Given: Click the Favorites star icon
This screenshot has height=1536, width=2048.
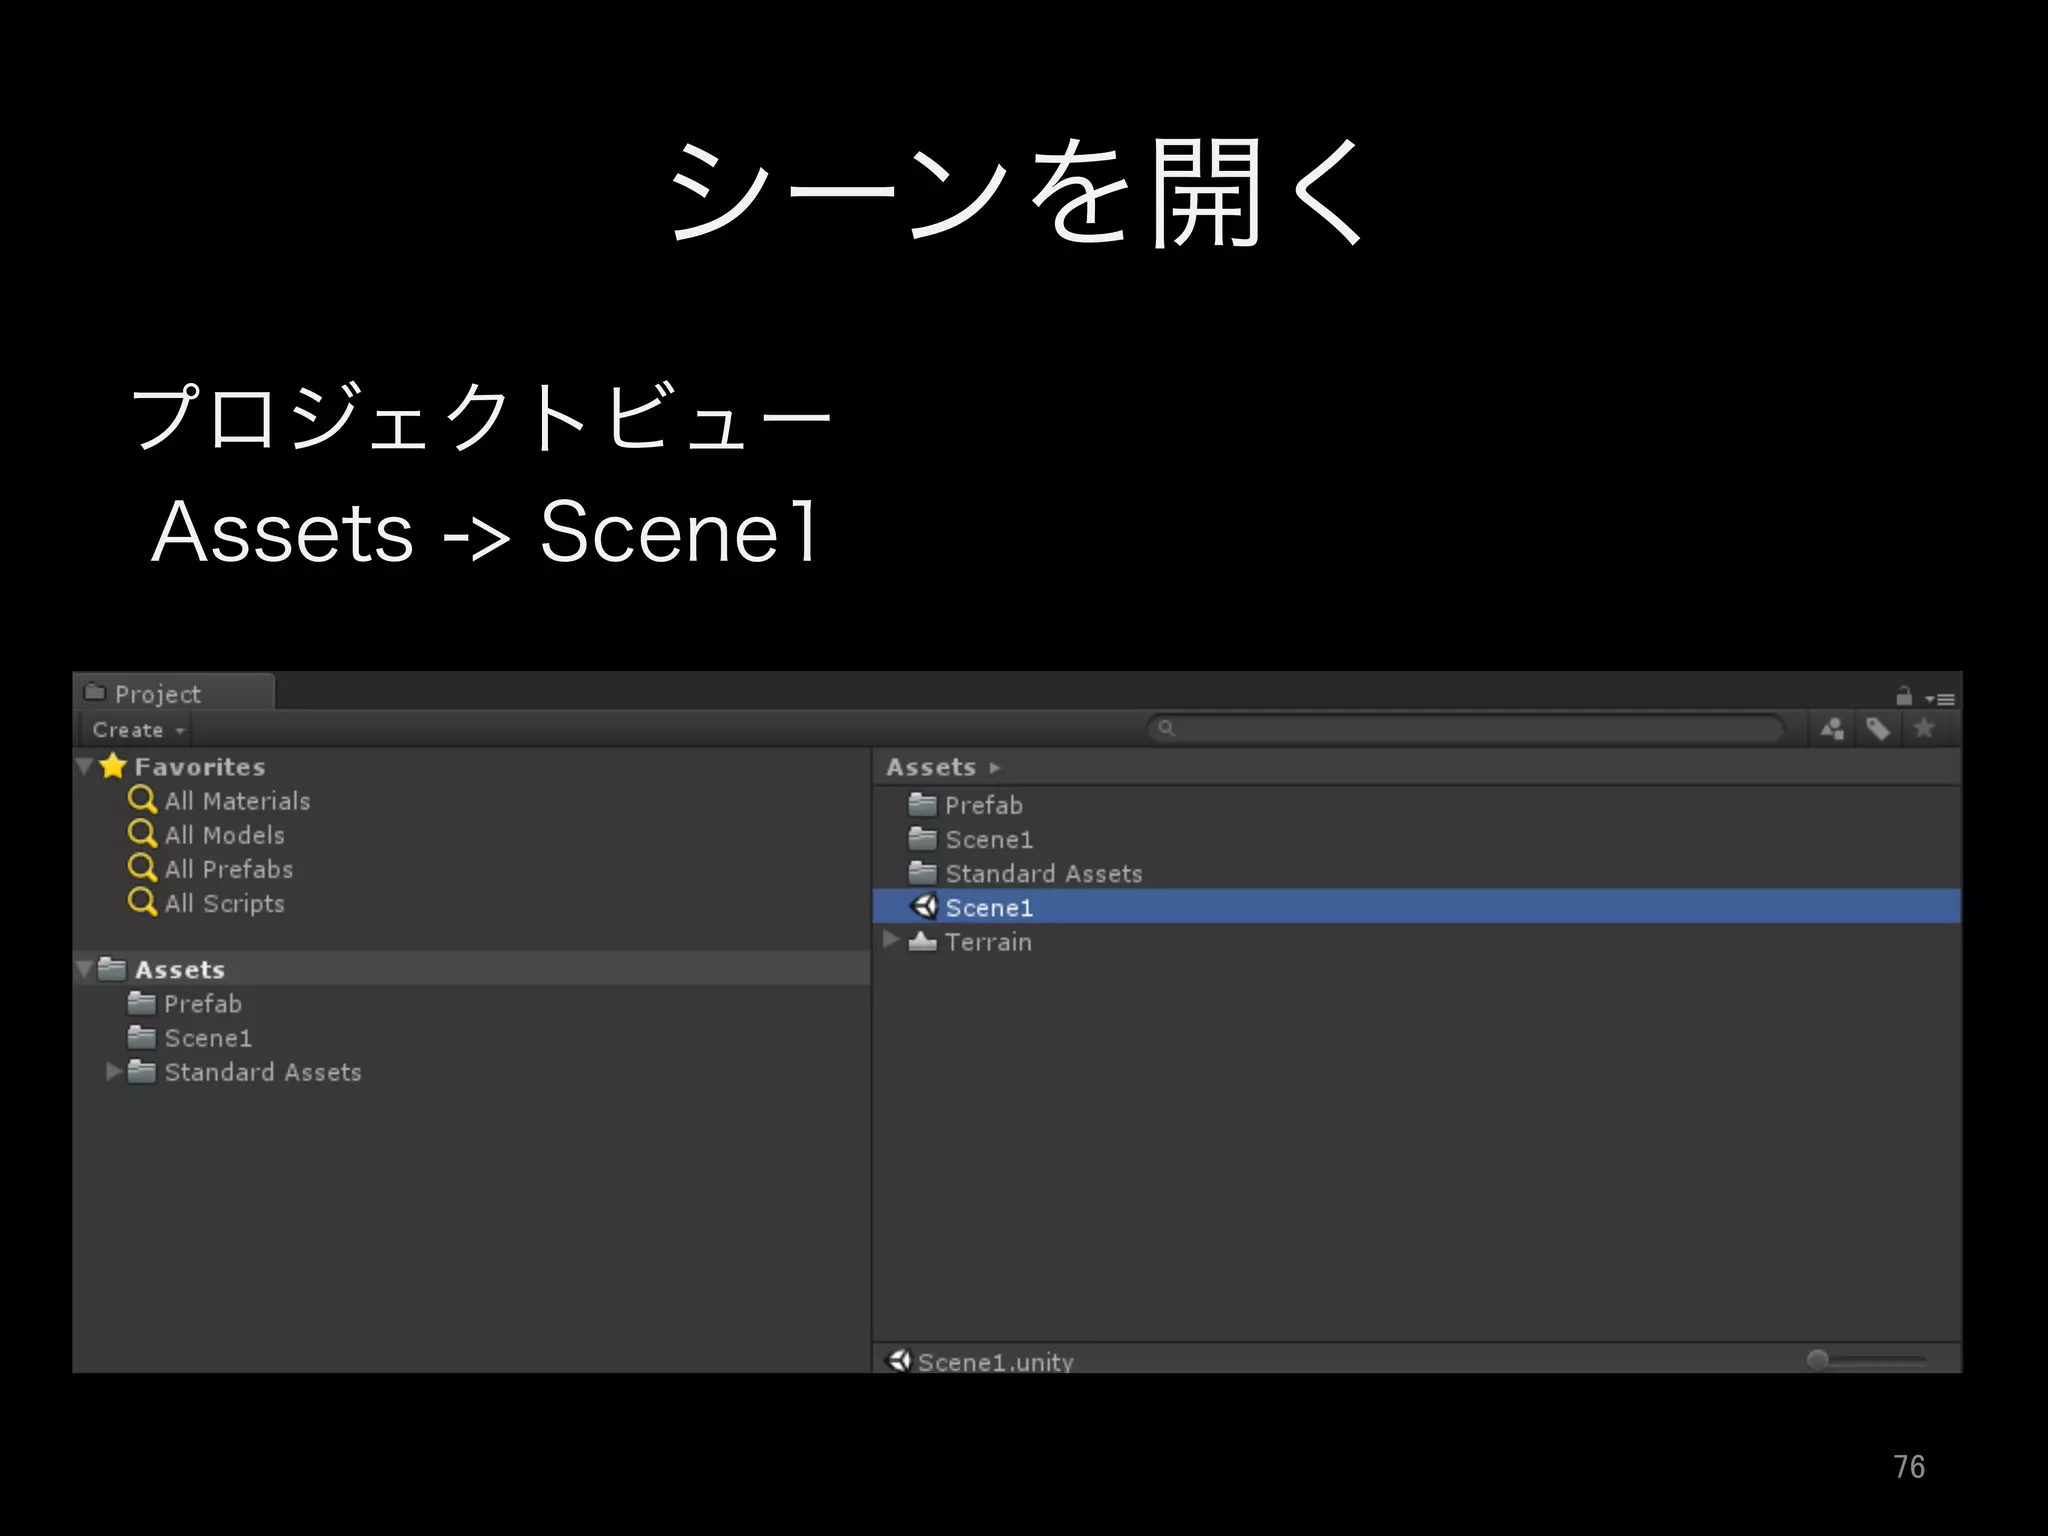Looking at the screenshot, I should coord(113,766).
